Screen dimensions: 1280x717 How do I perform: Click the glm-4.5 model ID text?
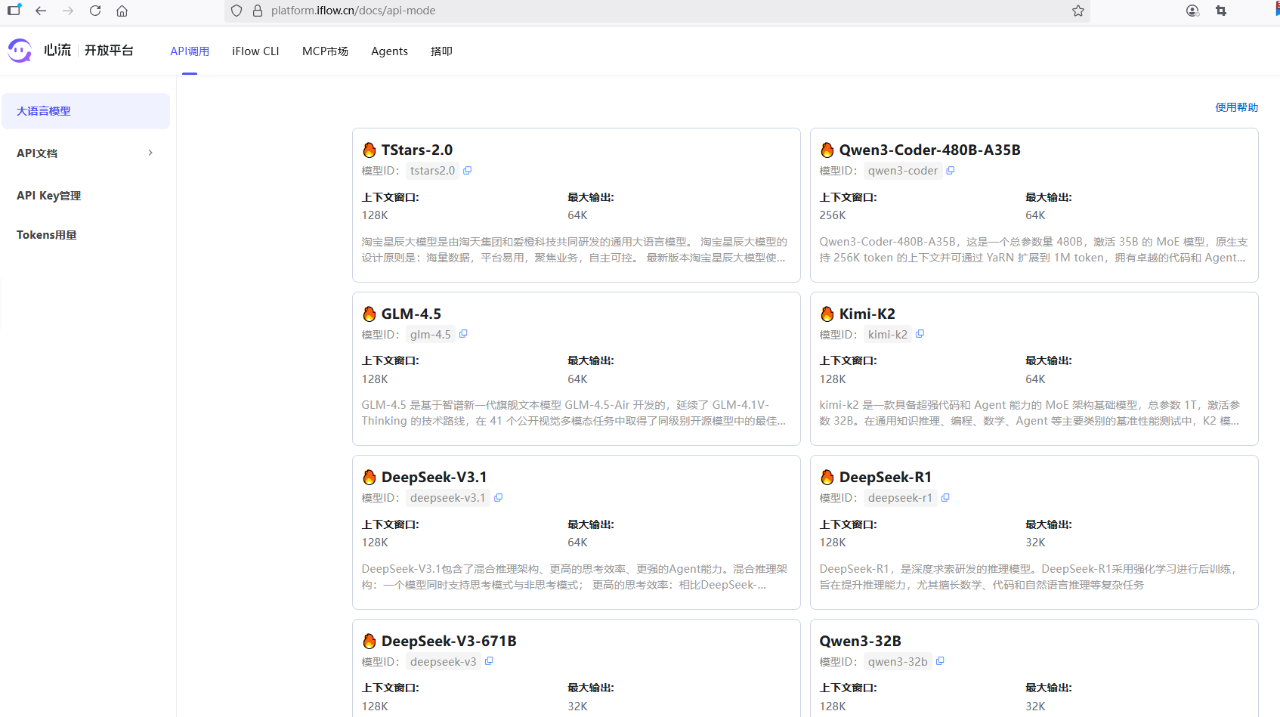pos(431,334)
